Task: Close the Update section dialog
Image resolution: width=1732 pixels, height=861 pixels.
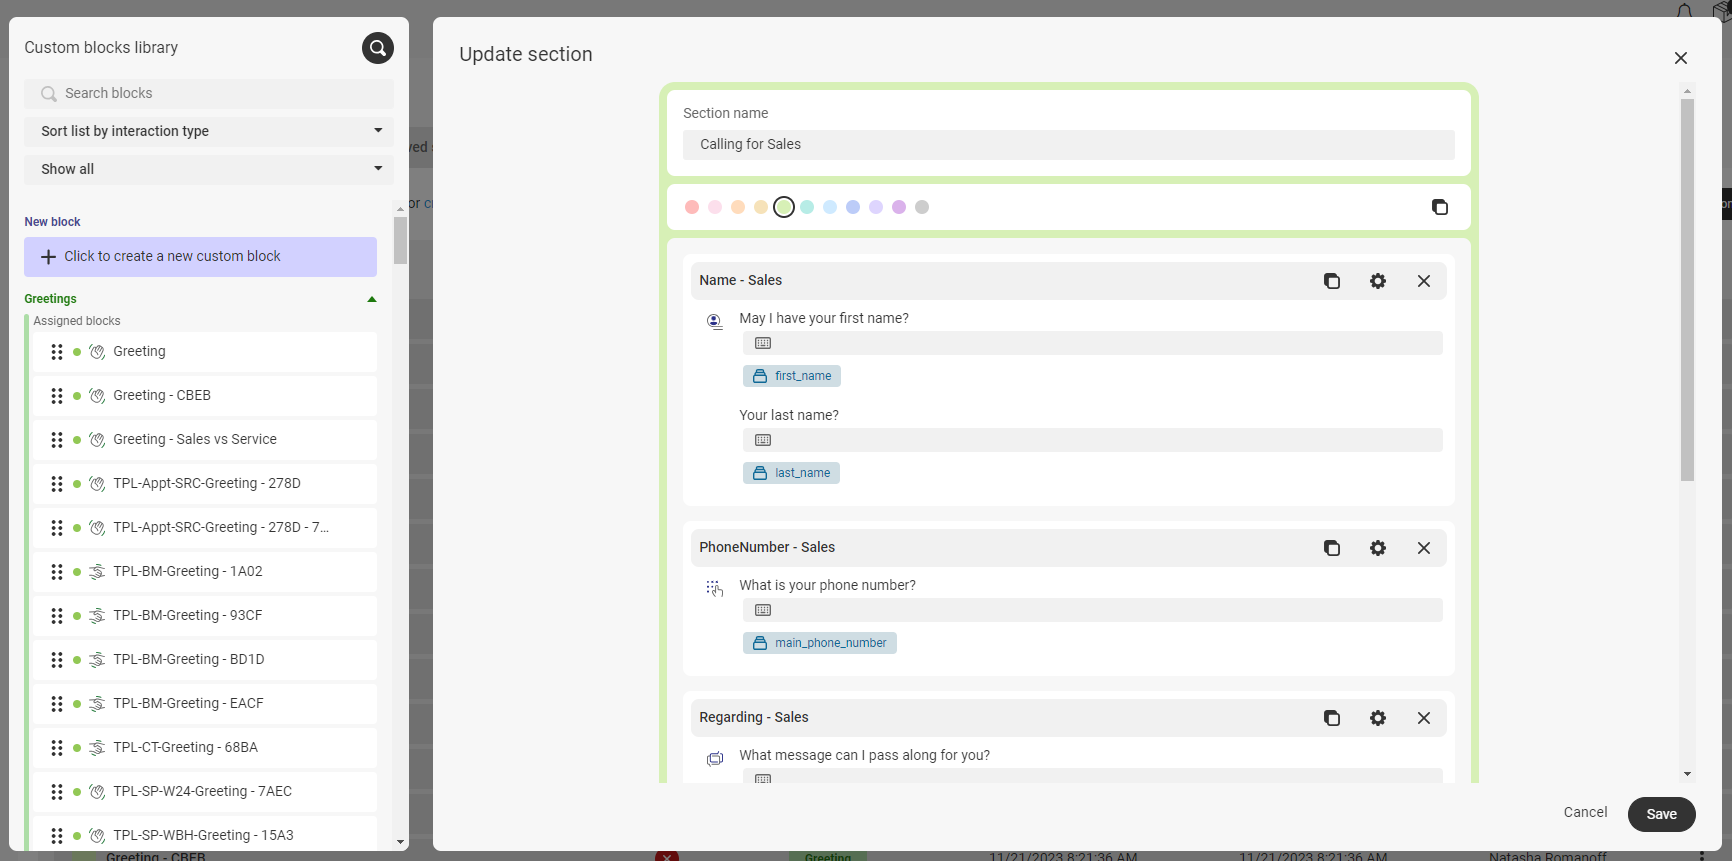Action: point(1681,58)
